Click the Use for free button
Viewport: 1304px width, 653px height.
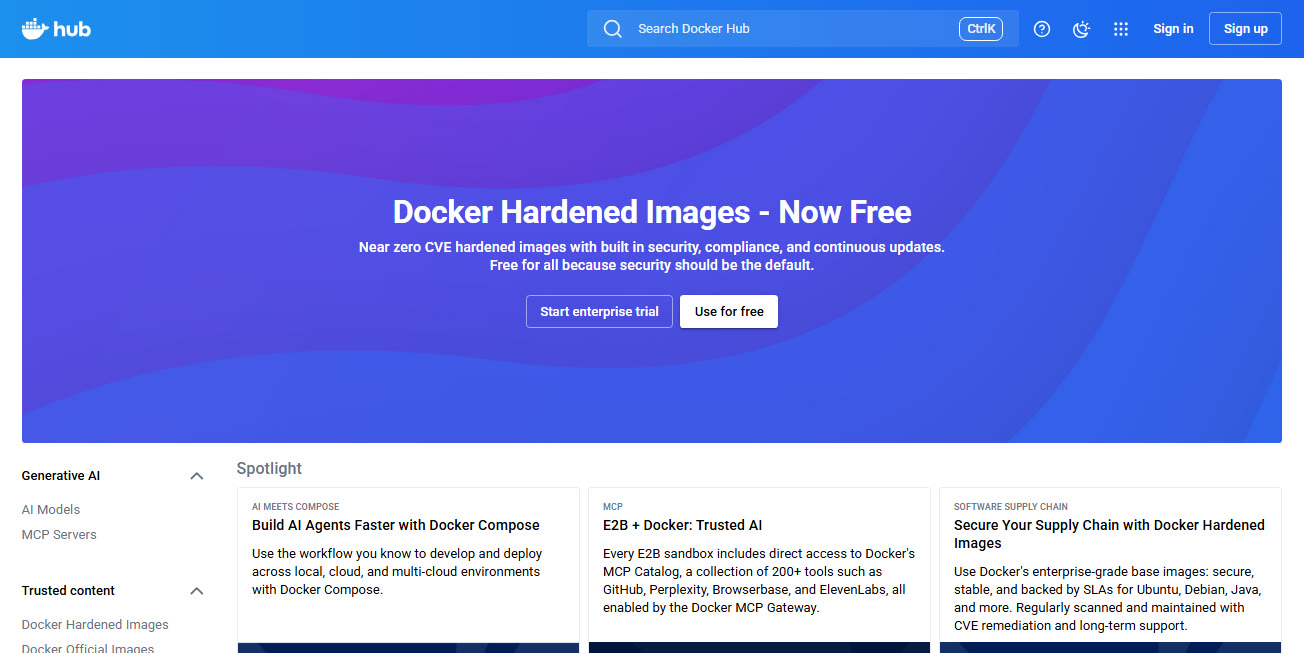point(729,312)
